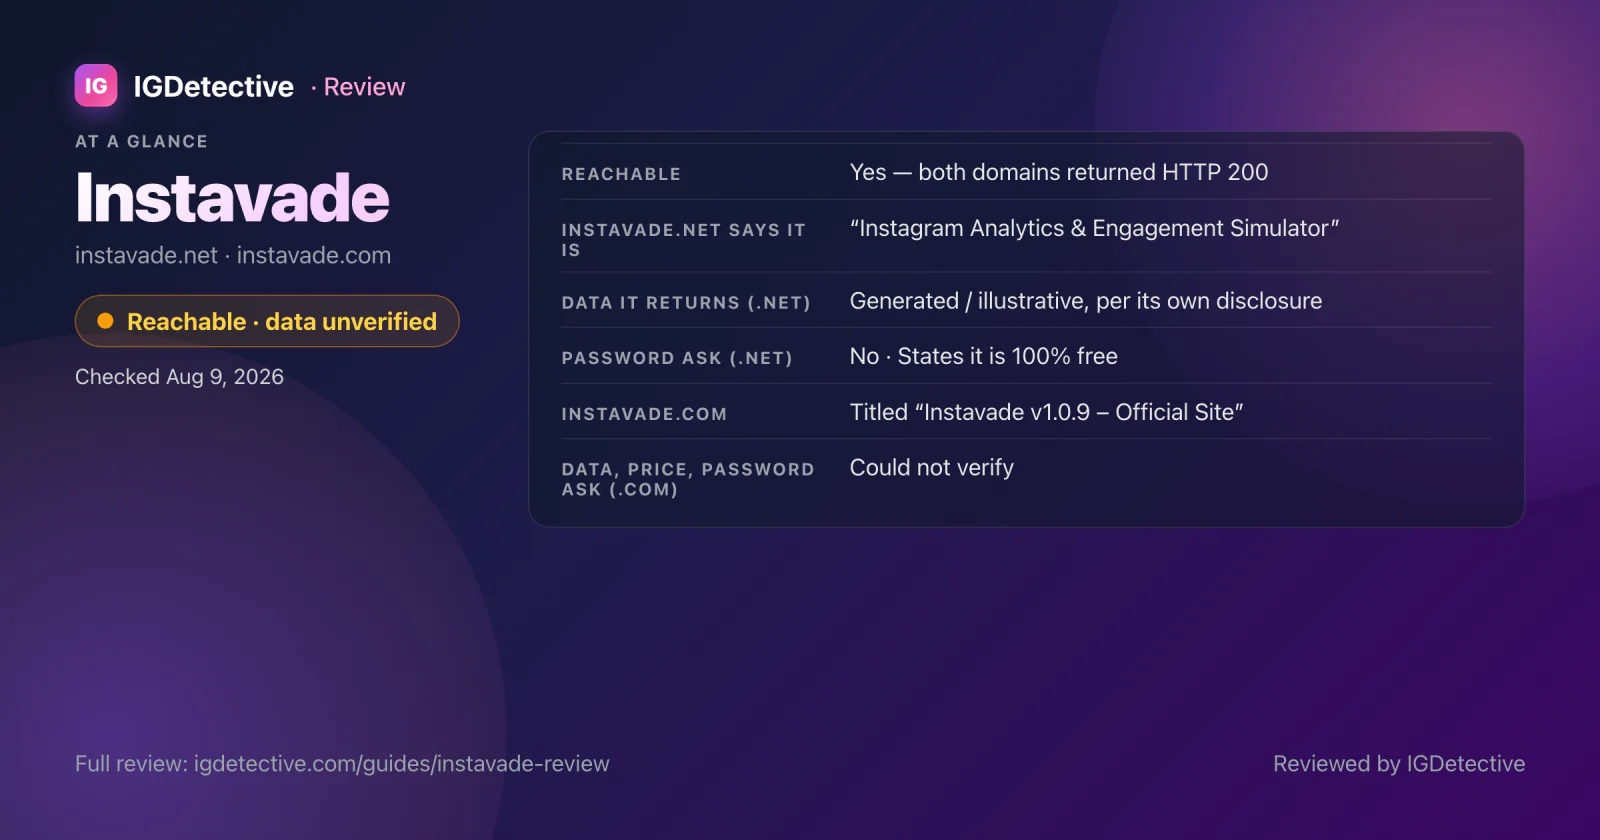This screenshot has width=1600, height=840.
Task: Click the "DATA IT RETURNS (.NET)" label
Action: coord(686,303)
